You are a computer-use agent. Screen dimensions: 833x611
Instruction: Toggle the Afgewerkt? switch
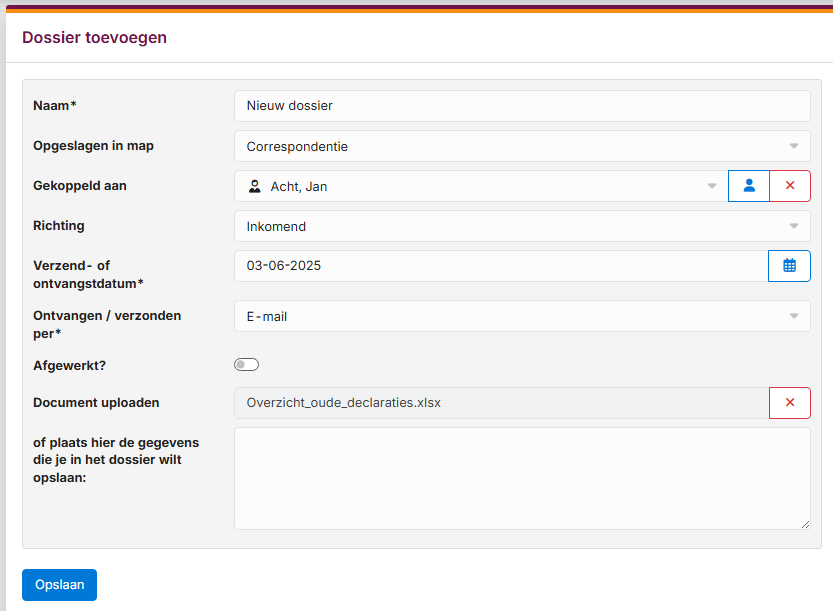(x=246, y=364)
